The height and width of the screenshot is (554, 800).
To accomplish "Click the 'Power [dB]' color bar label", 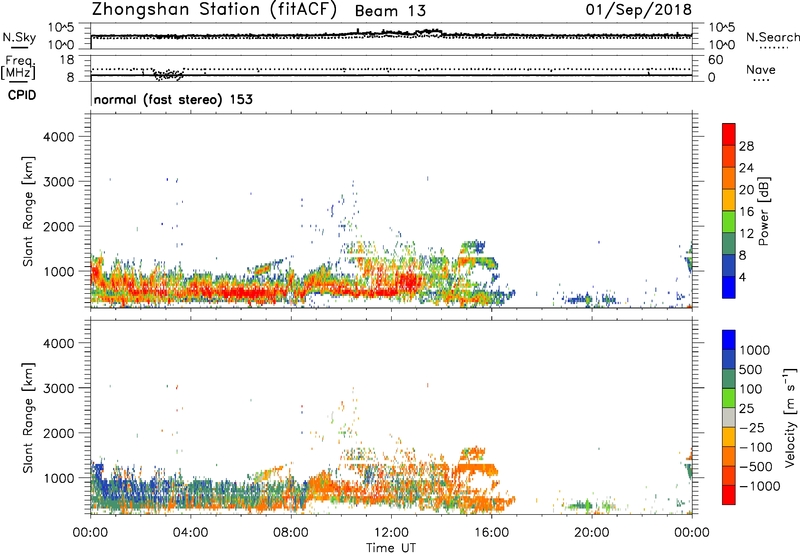I will pos(763,211).
